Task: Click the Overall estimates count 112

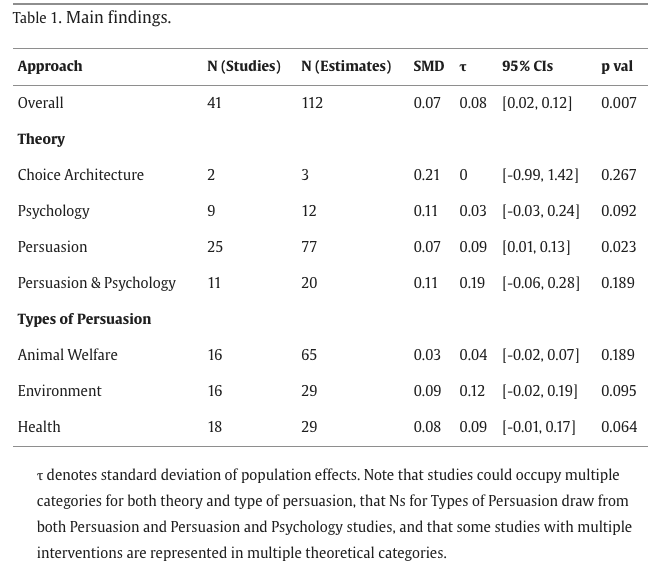Action: [312, 103]
